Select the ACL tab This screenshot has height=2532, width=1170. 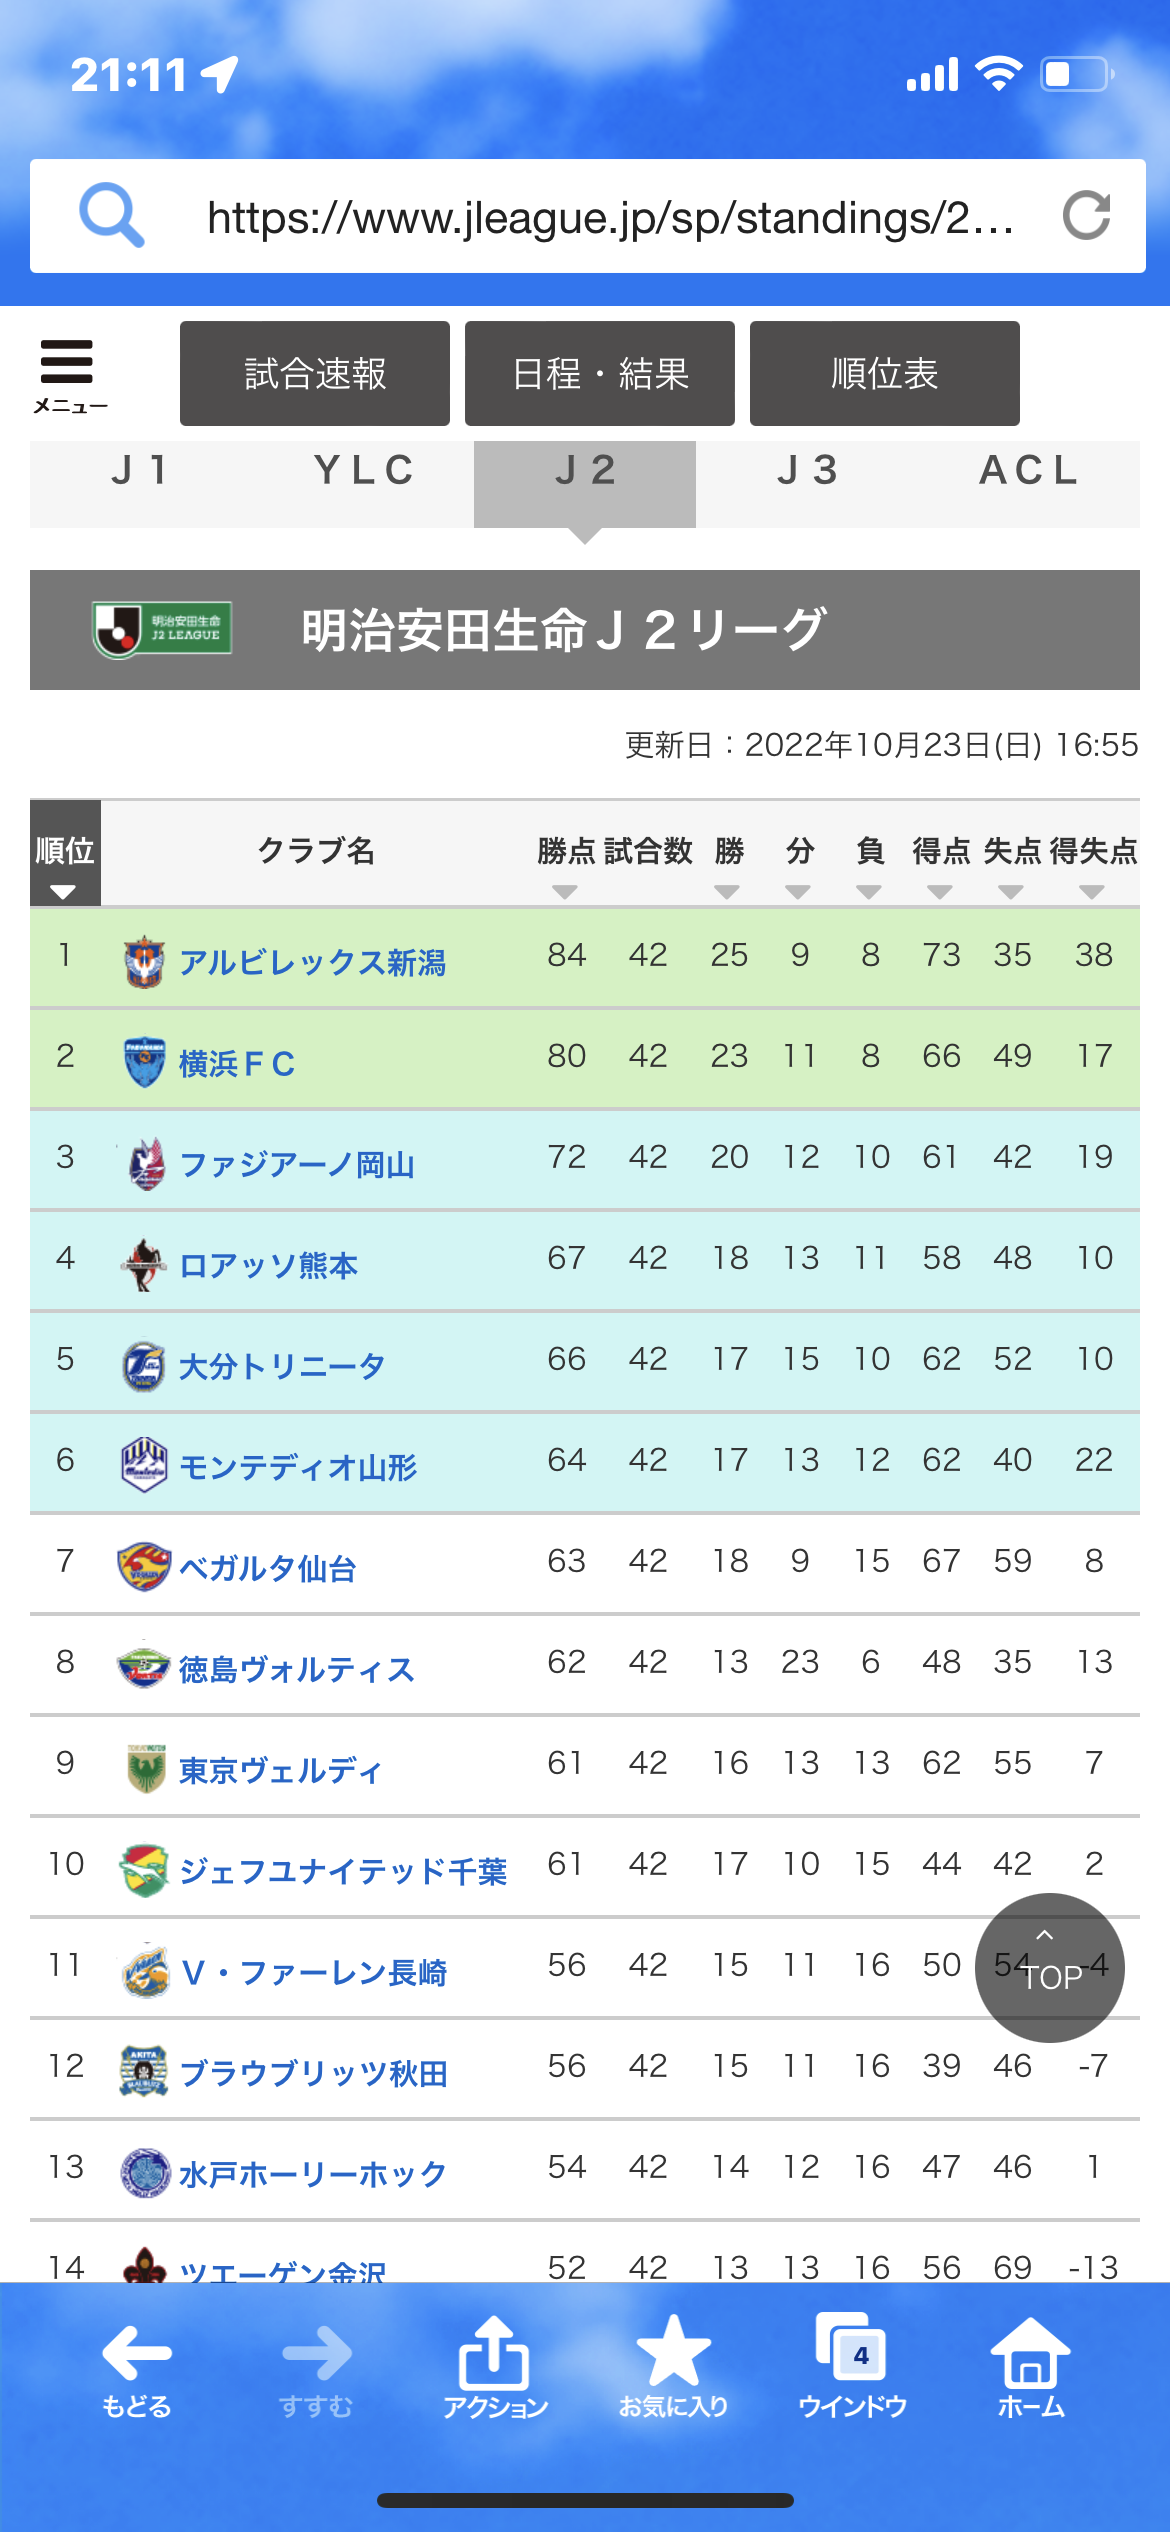pos(1029,483)
